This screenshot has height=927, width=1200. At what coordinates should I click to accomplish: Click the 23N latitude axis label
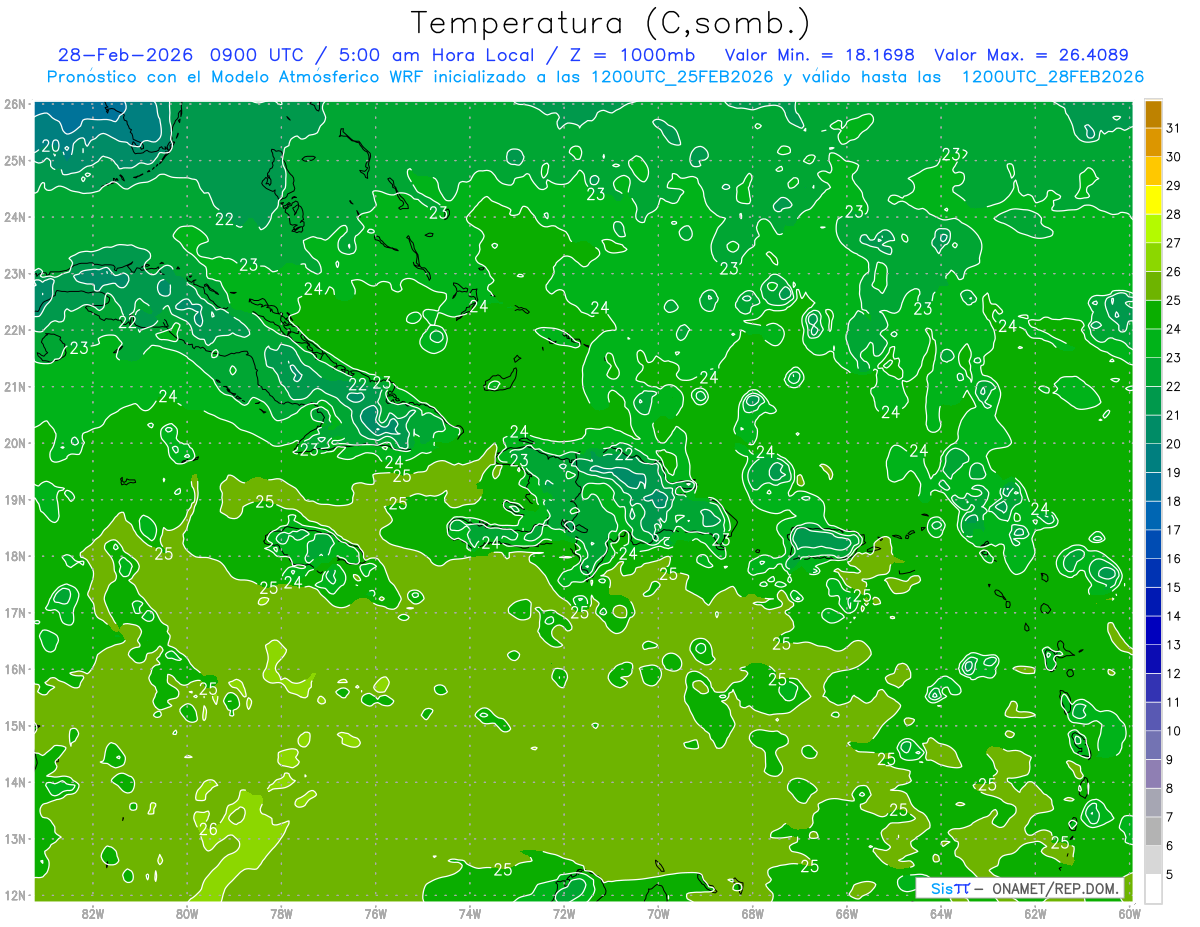[14, 273]
